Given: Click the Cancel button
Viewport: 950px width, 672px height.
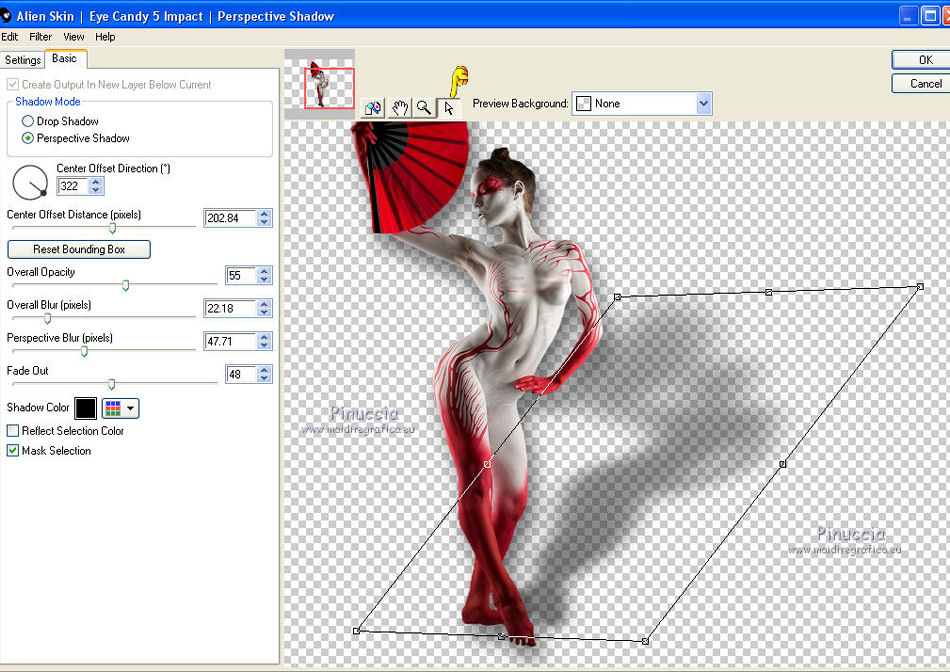Looking at the screenshot, I should coord(925,84).
